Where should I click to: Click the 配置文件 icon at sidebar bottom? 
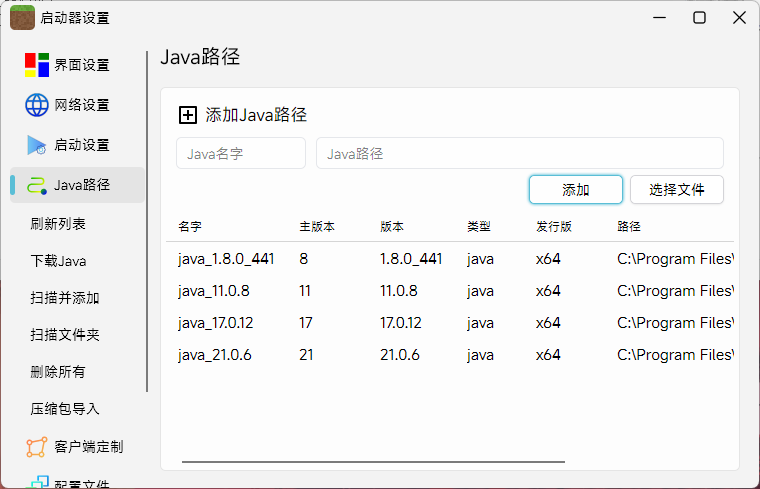[38, 483]
